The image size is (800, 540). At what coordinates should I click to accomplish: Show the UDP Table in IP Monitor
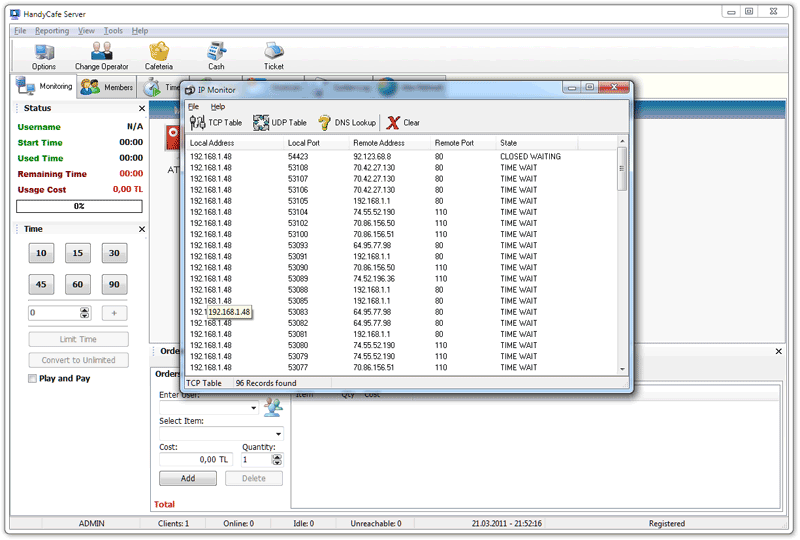tap(280, 122)
